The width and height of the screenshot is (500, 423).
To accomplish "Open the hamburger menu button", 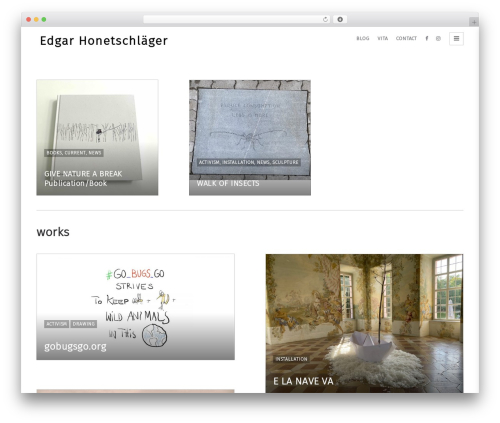I will (x=456, y=39).
